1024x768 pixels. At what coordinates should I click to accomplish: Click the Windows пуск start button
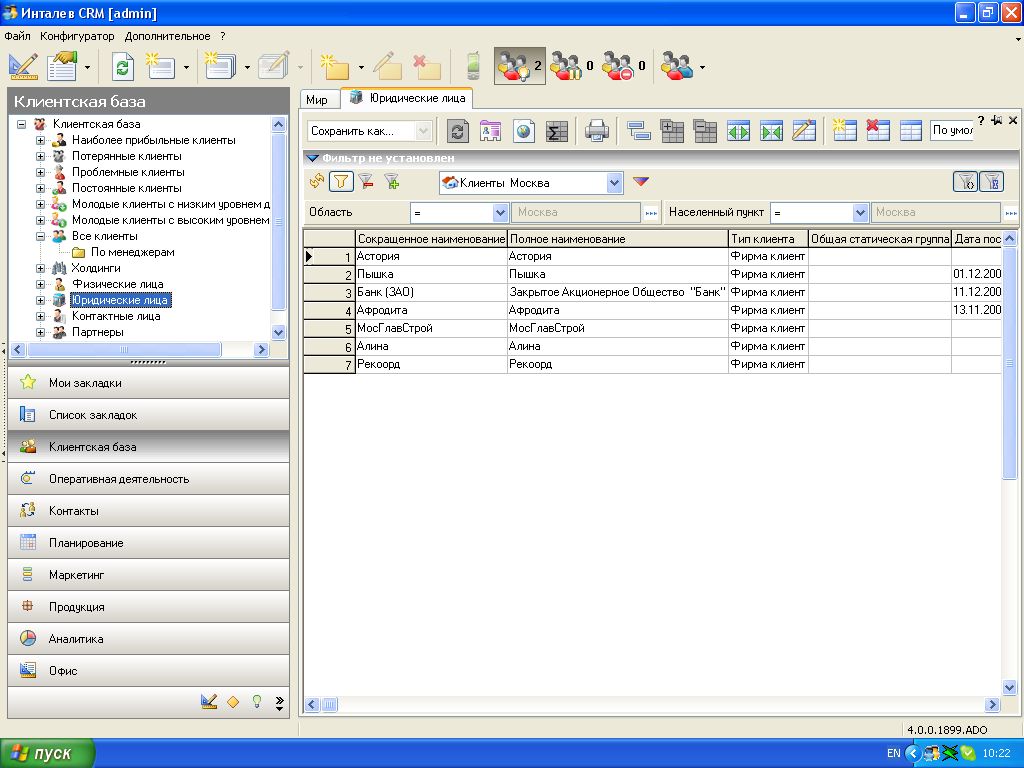coord(47,753)
